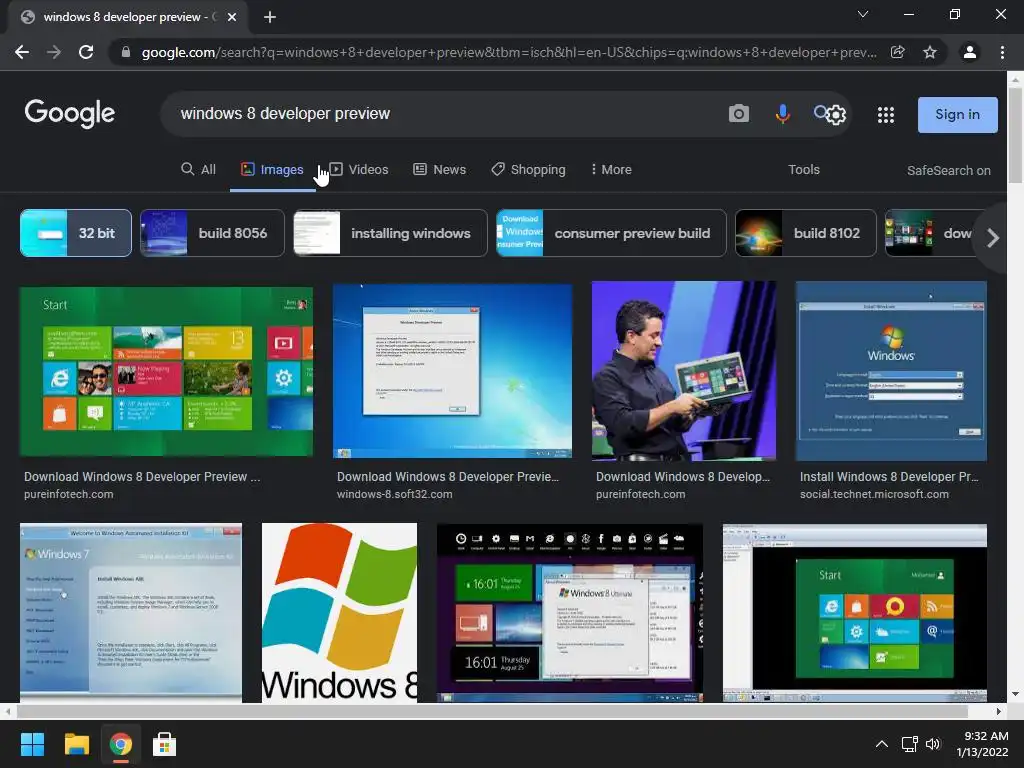Open the windows-8.soft32.com source link
1024x768 pixels.
click(x=394, y=494)
